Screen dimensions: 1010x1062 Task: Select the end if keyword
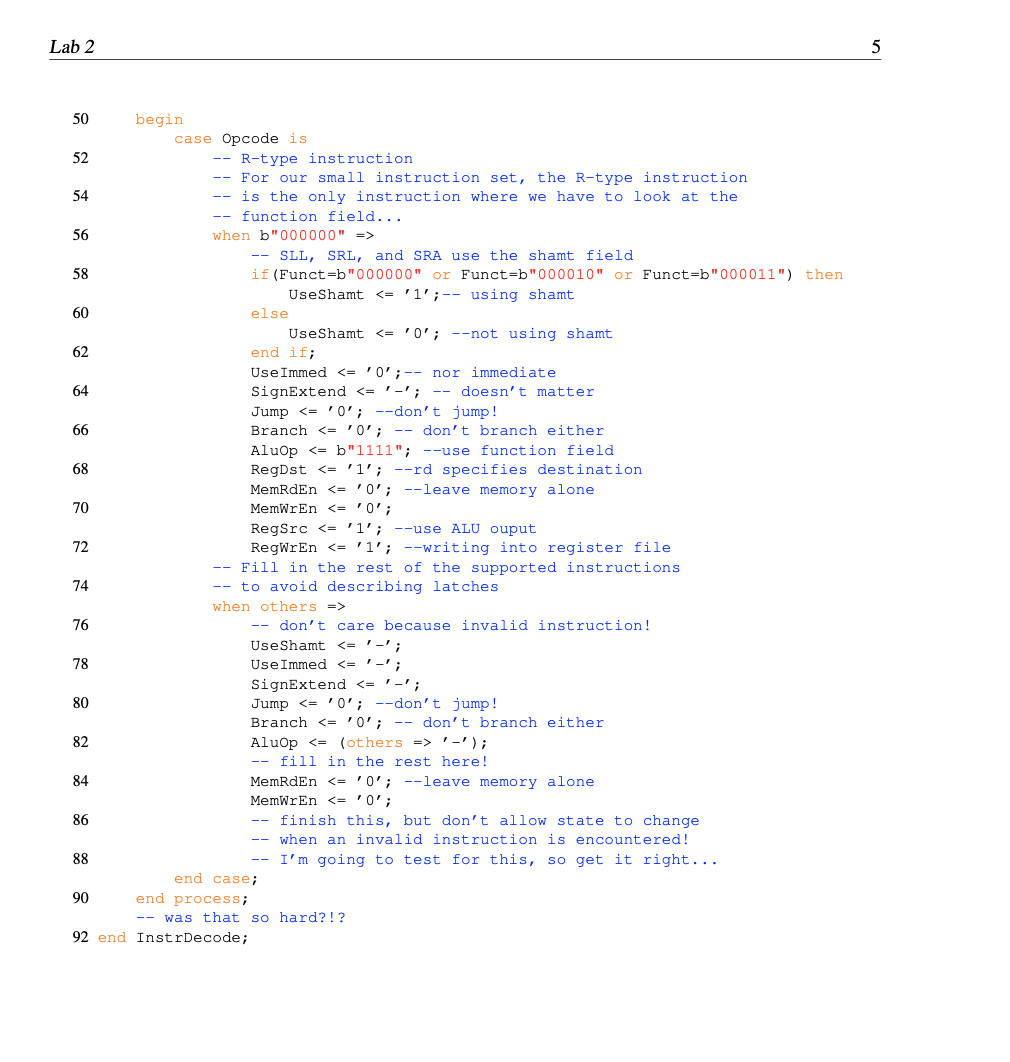pos(280,352)
